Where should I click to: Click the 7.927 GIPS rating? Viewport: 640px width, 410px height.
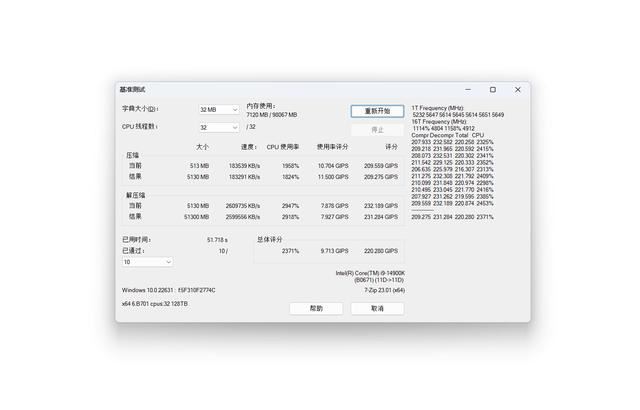pyautogui.click(x=335, y=217)
